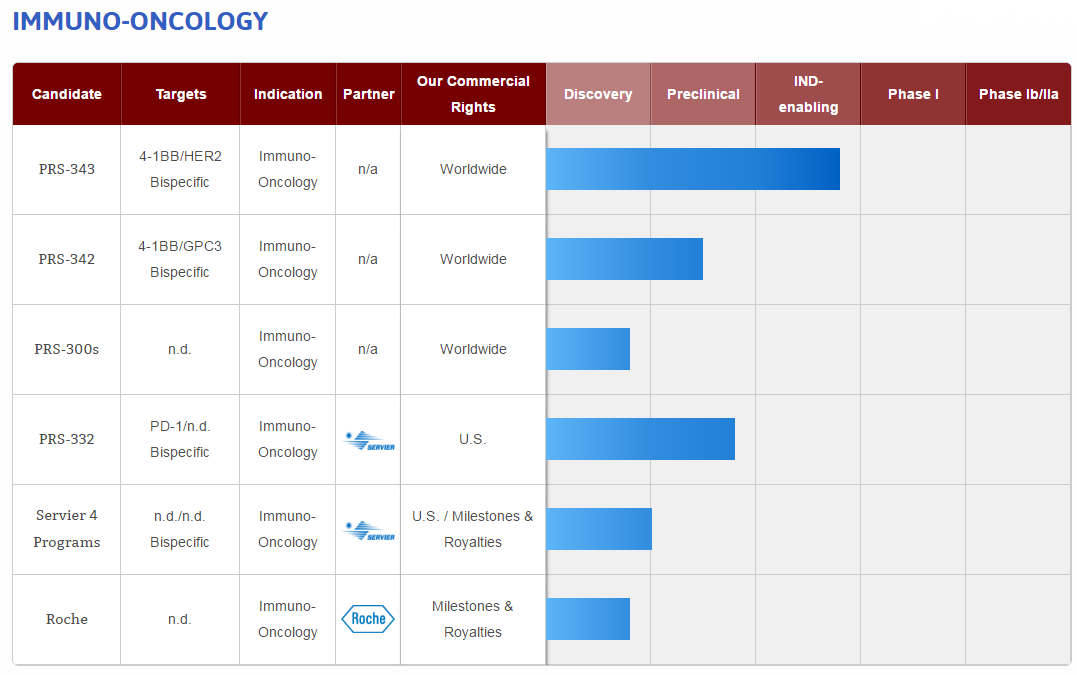
Task: Click the Discovery column header
Action: coord(598,94)
